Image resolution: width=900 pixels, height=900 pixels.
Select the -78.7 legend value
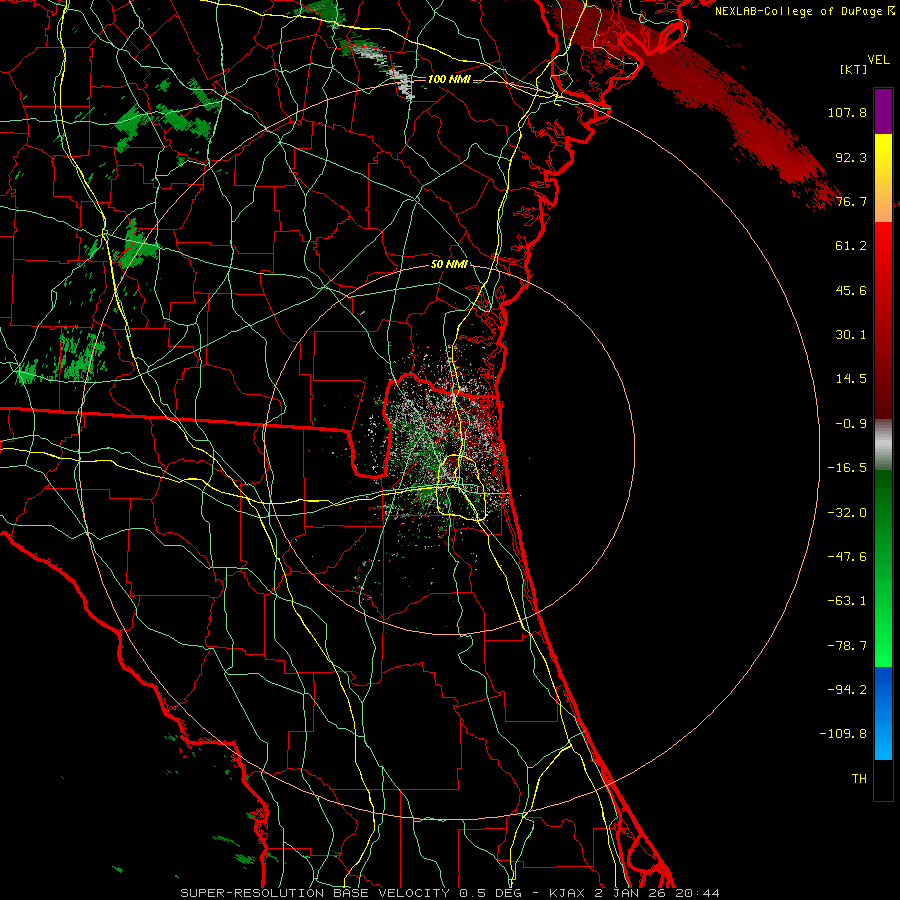coord(847,646)
